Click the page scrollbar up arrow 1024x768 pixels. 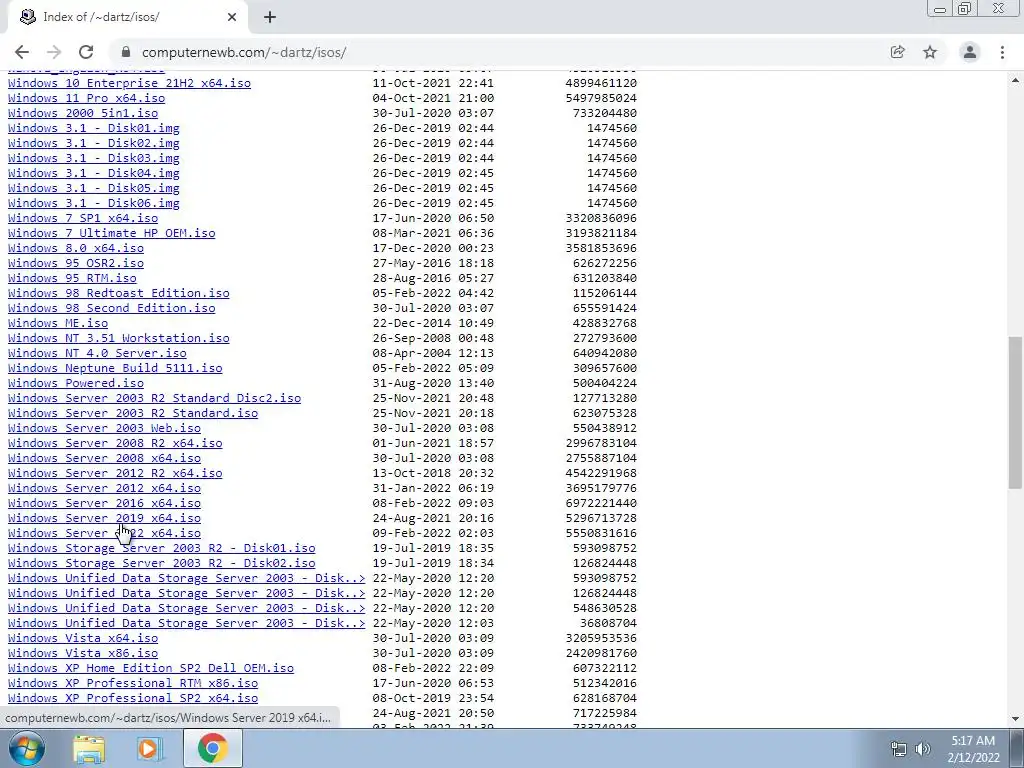pos(1015,80)
